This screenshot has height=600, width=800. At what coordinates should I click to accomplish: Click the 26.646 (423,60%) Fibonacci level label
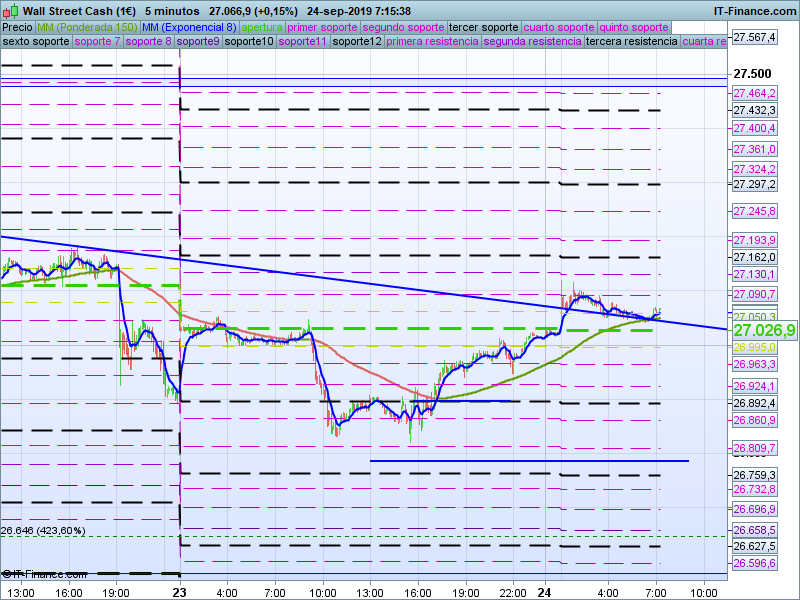click(x=44, y=530)
